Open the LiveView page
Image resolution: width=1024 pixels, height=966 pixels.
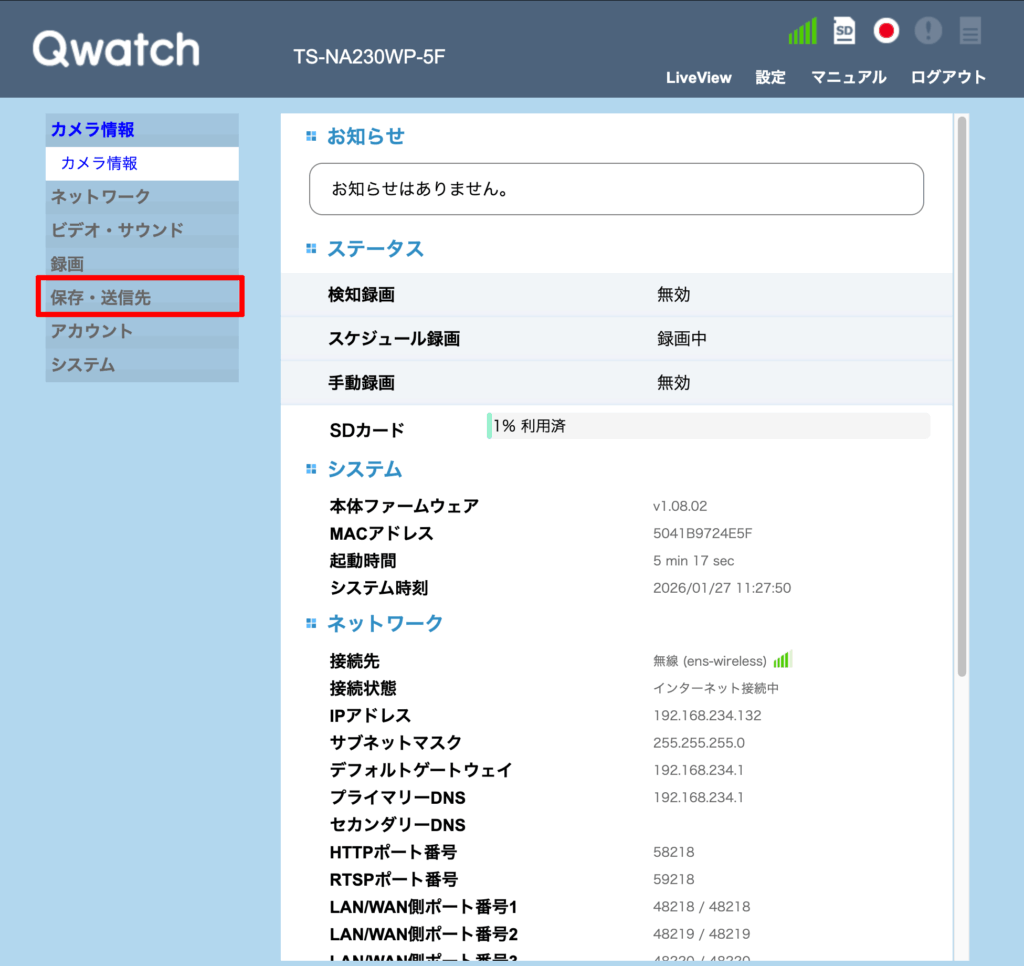click(698, 77)
